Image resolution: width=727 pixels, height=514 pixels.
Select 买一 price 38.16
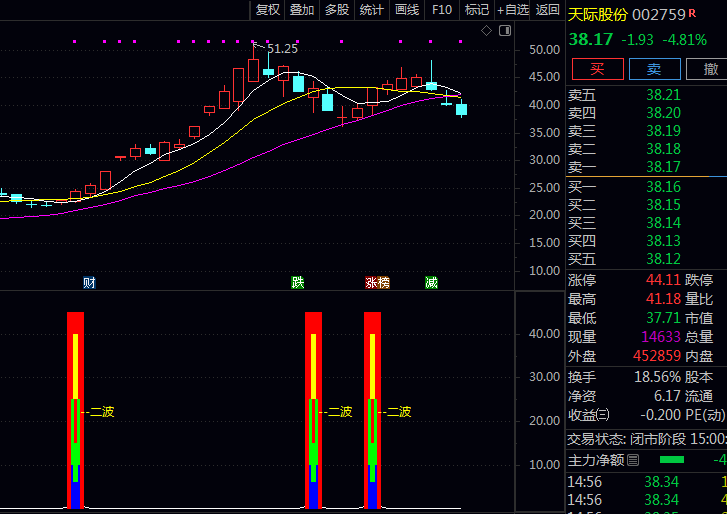pyautogui.click(x=663, y=187)
